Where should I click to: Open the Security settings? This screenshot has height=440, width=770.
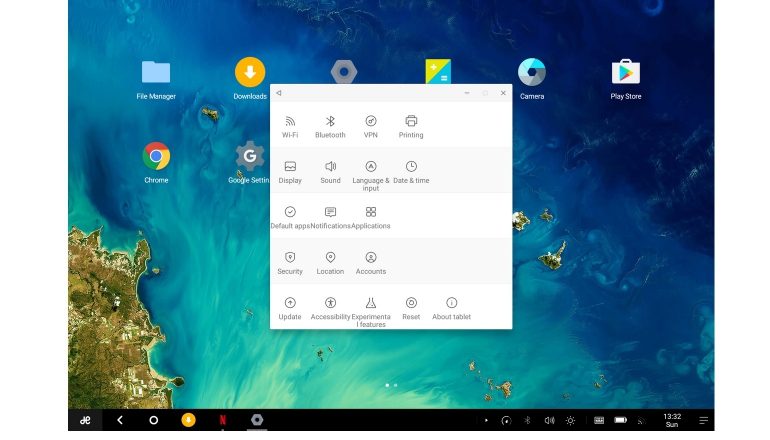(x=290, y=262)
